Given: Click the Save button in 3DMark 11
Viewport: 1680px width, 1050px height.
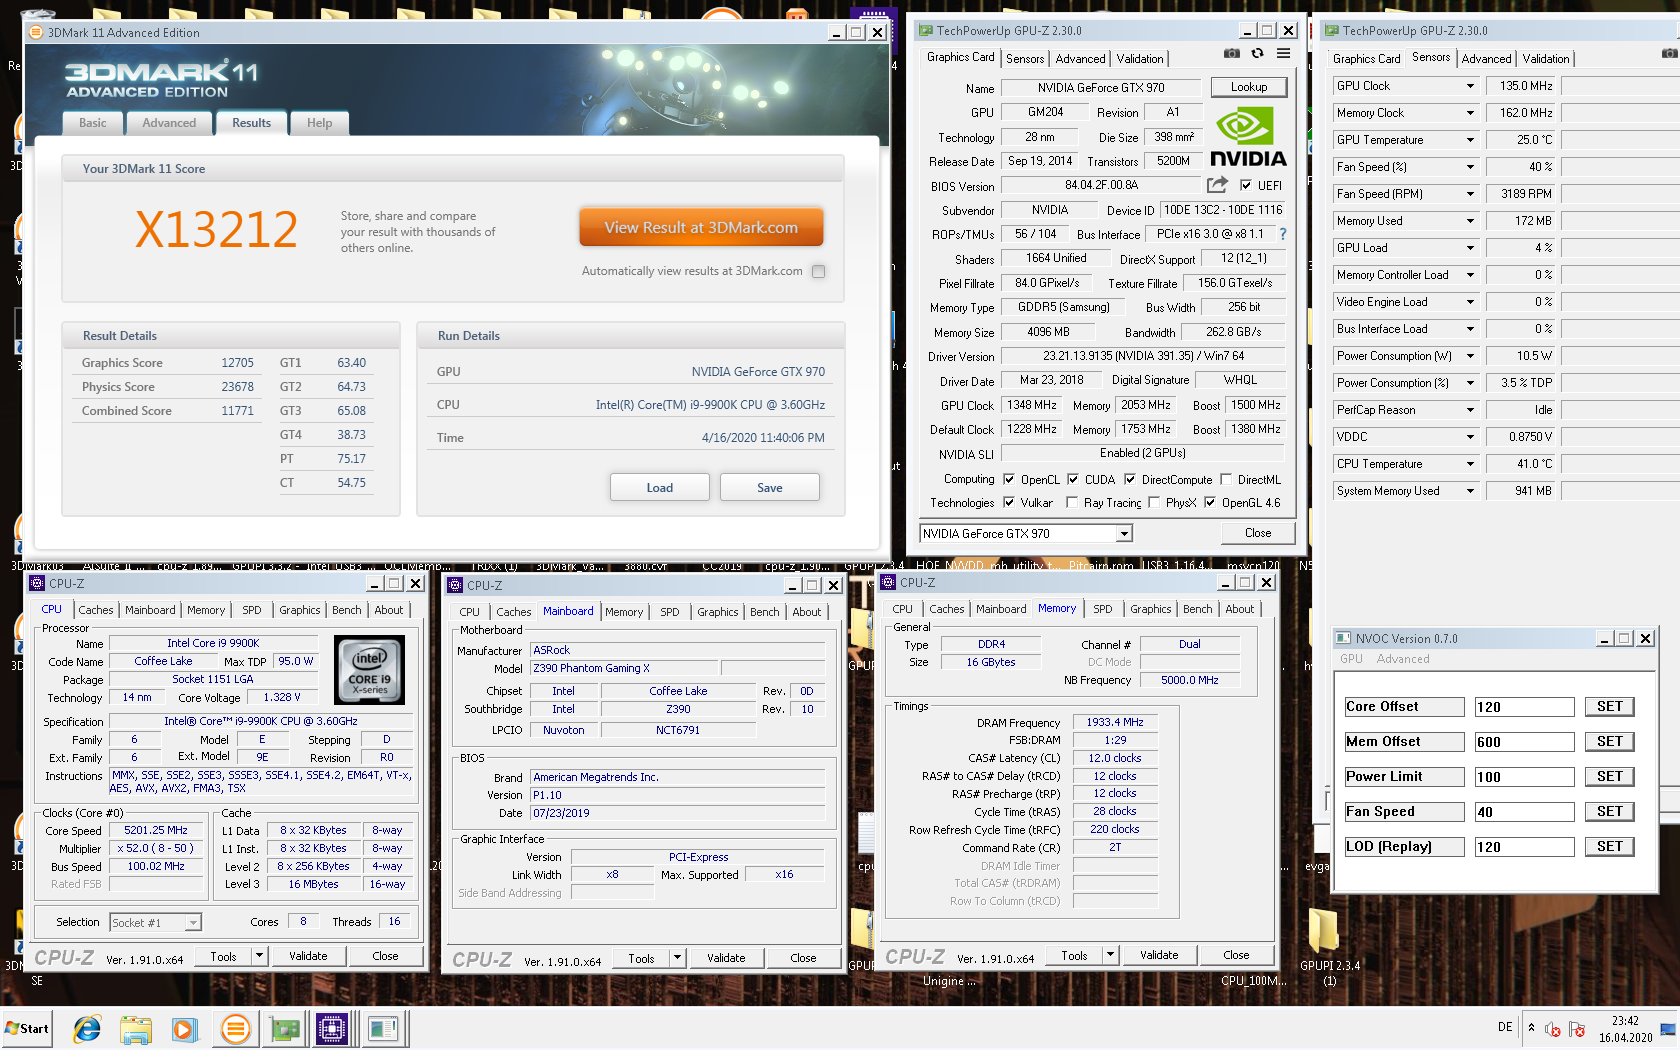Looking at the screenshot, I should pyautogui.click(x=770, y=488).
